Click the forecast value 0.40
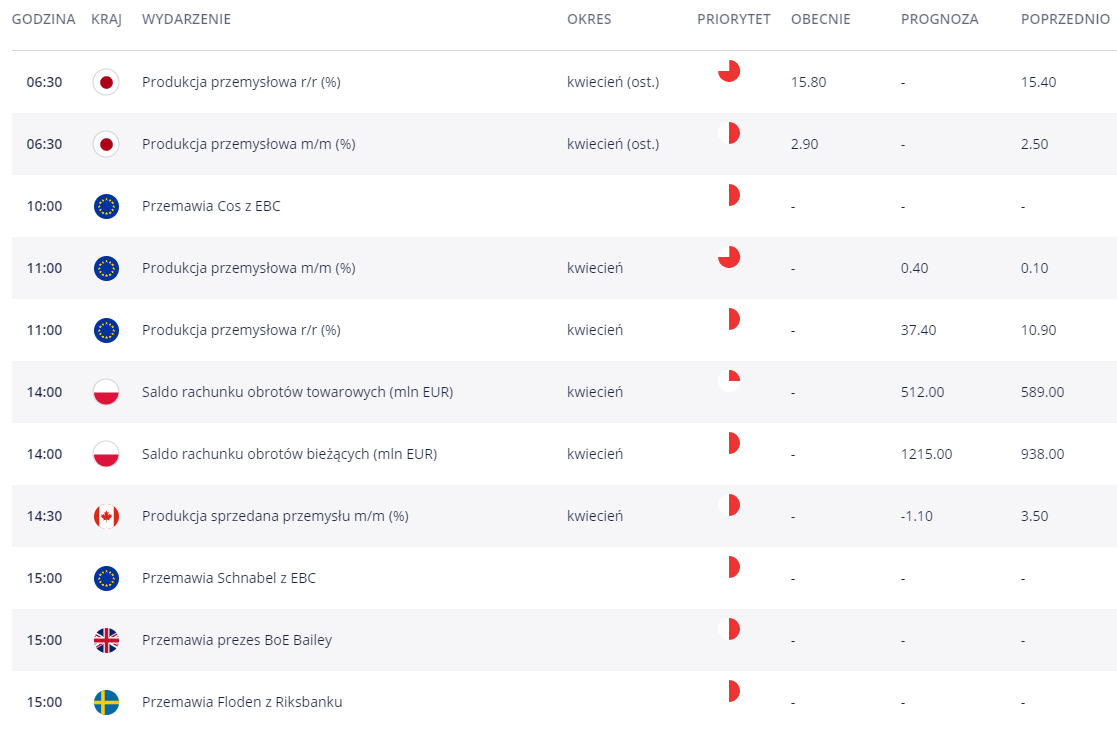Screen dimensions: 1117x736 coord(915,268)
